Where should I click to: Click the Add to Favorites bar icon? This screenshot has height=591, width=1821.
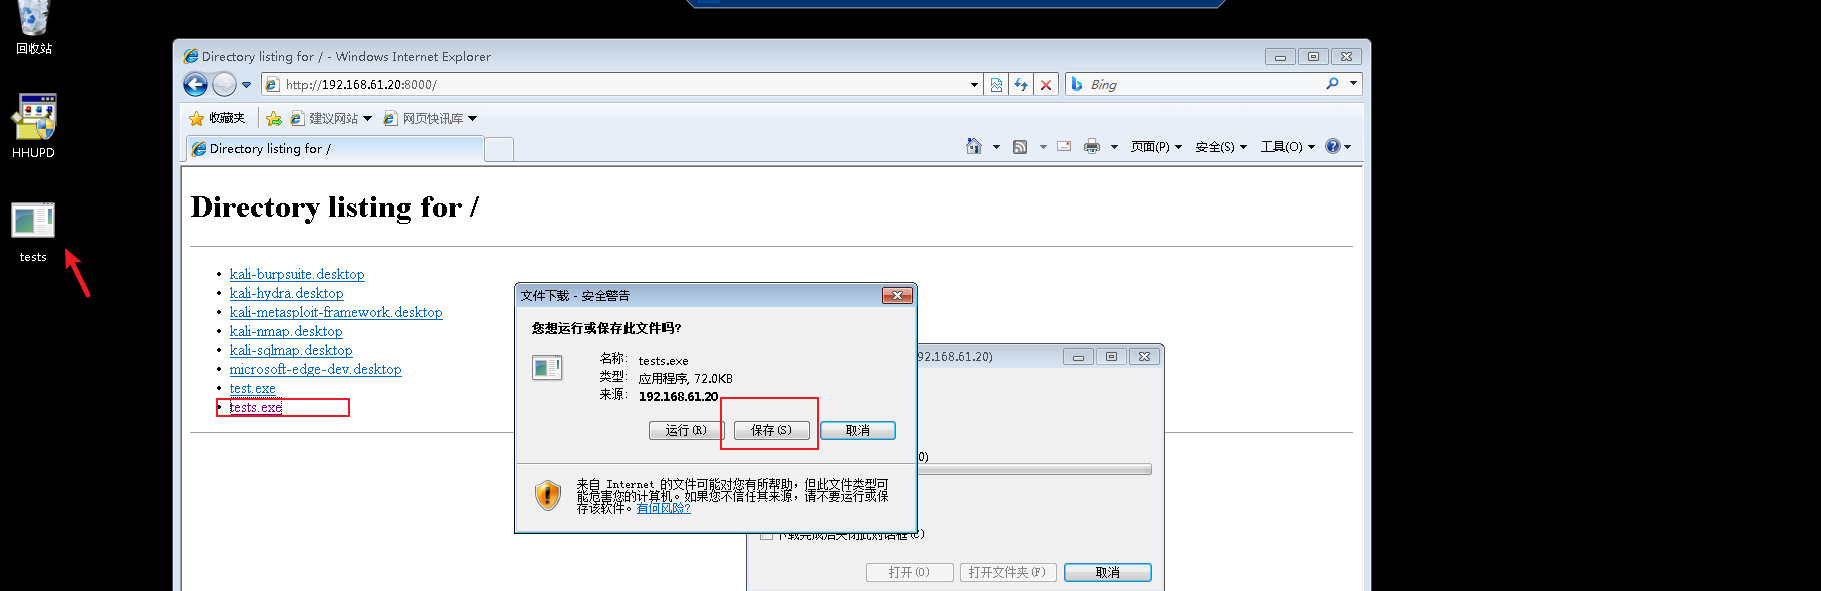pyautogui.click(x=273, y=118)
